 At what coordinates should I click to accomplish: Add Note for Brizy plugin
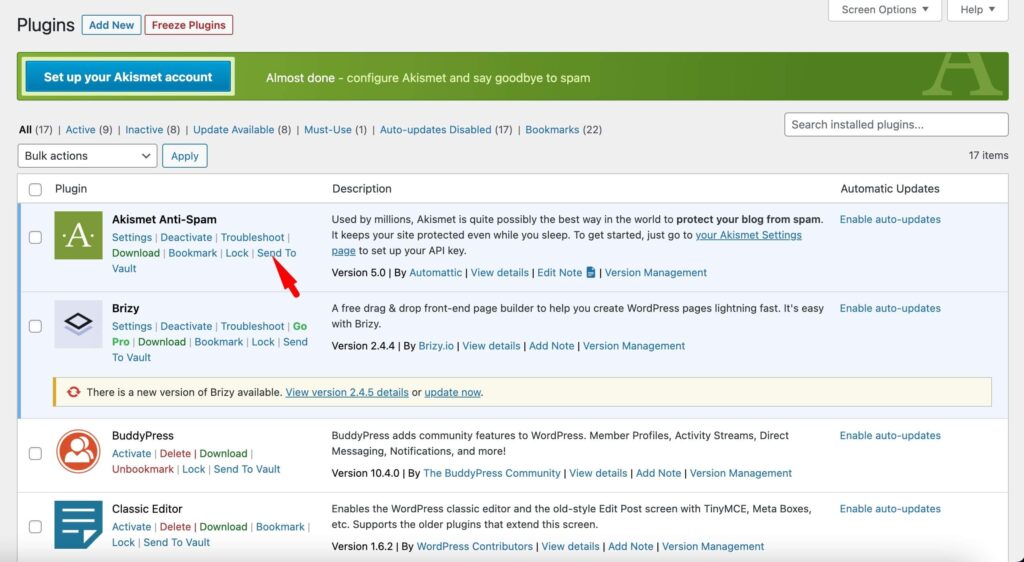(552, 346)
